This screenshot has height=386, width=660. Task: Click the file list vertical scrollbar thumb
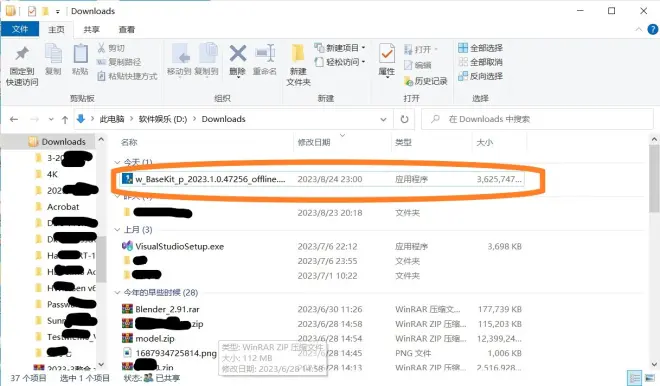[654, 178]
